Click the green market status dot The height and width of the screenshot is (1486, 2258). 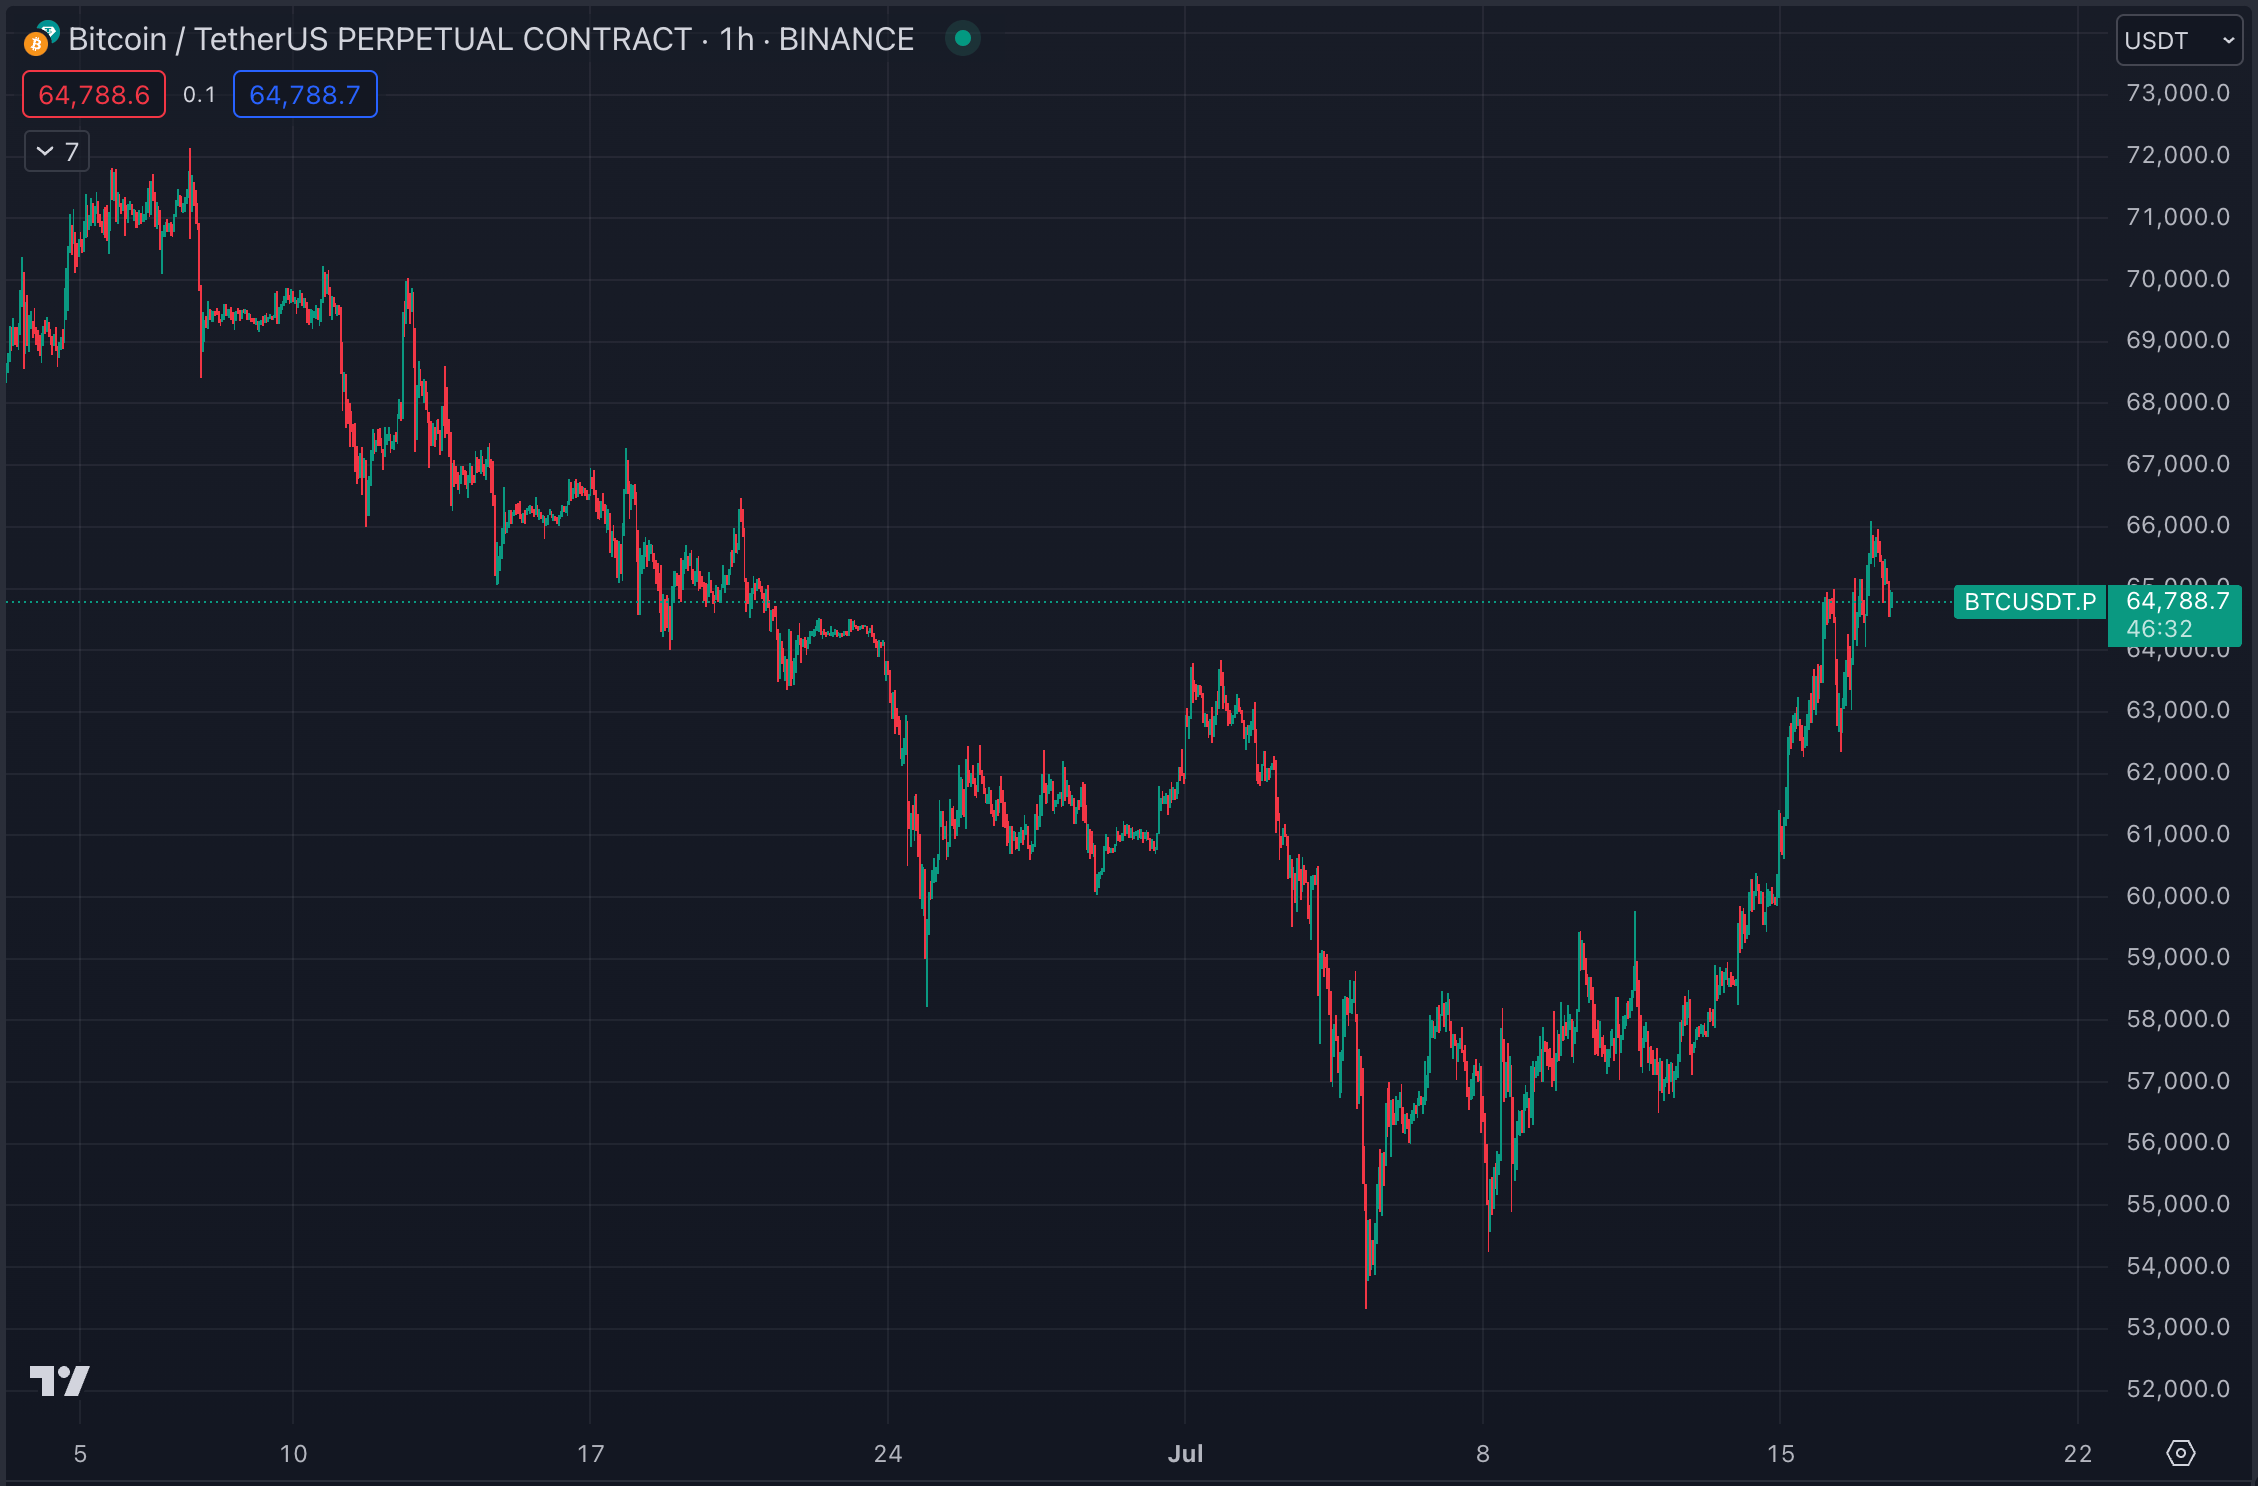(x=962, y=39)
